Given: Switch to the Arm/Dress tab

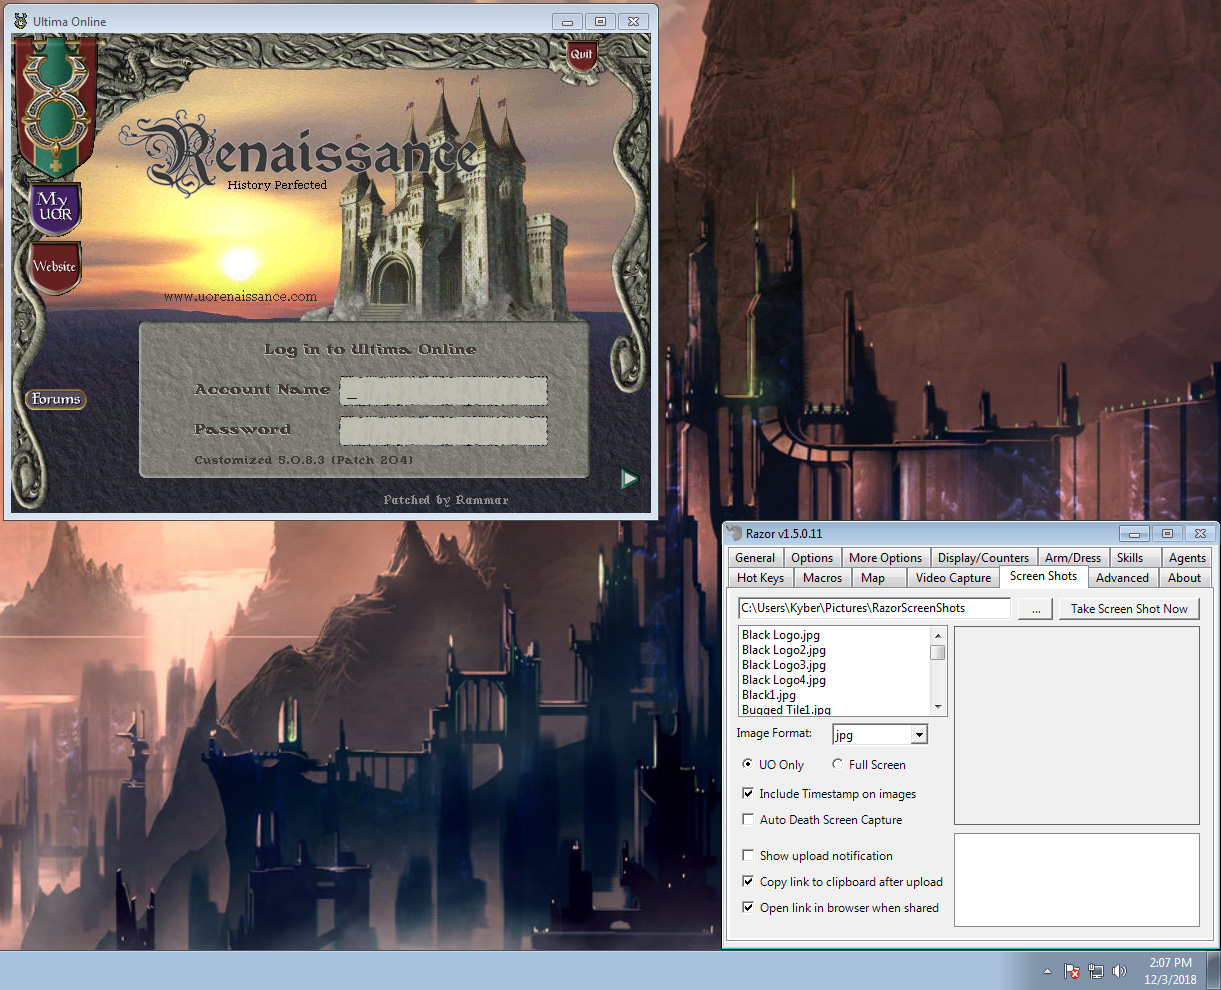Looking at the screenshot, I should coord(1073,558).
